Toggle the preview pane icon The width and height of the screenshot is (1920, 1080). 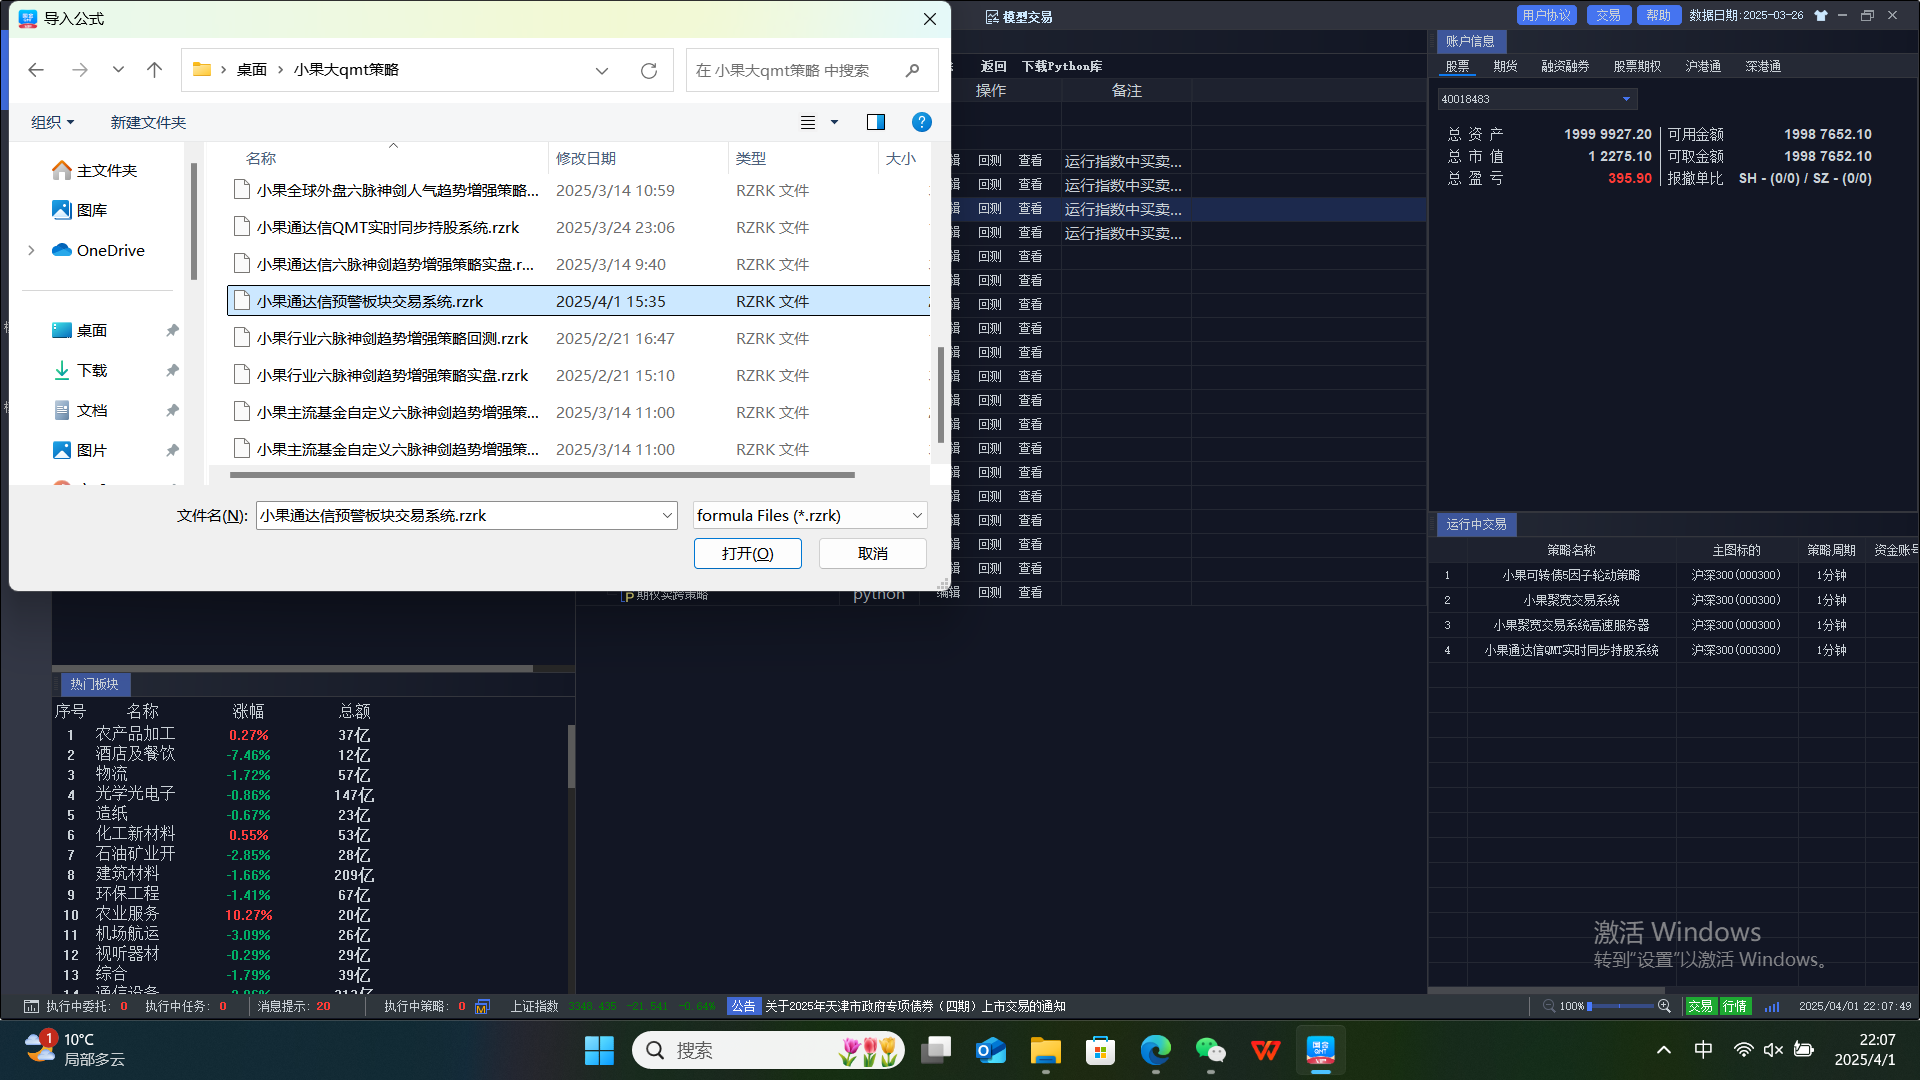(x=875, y=122)
